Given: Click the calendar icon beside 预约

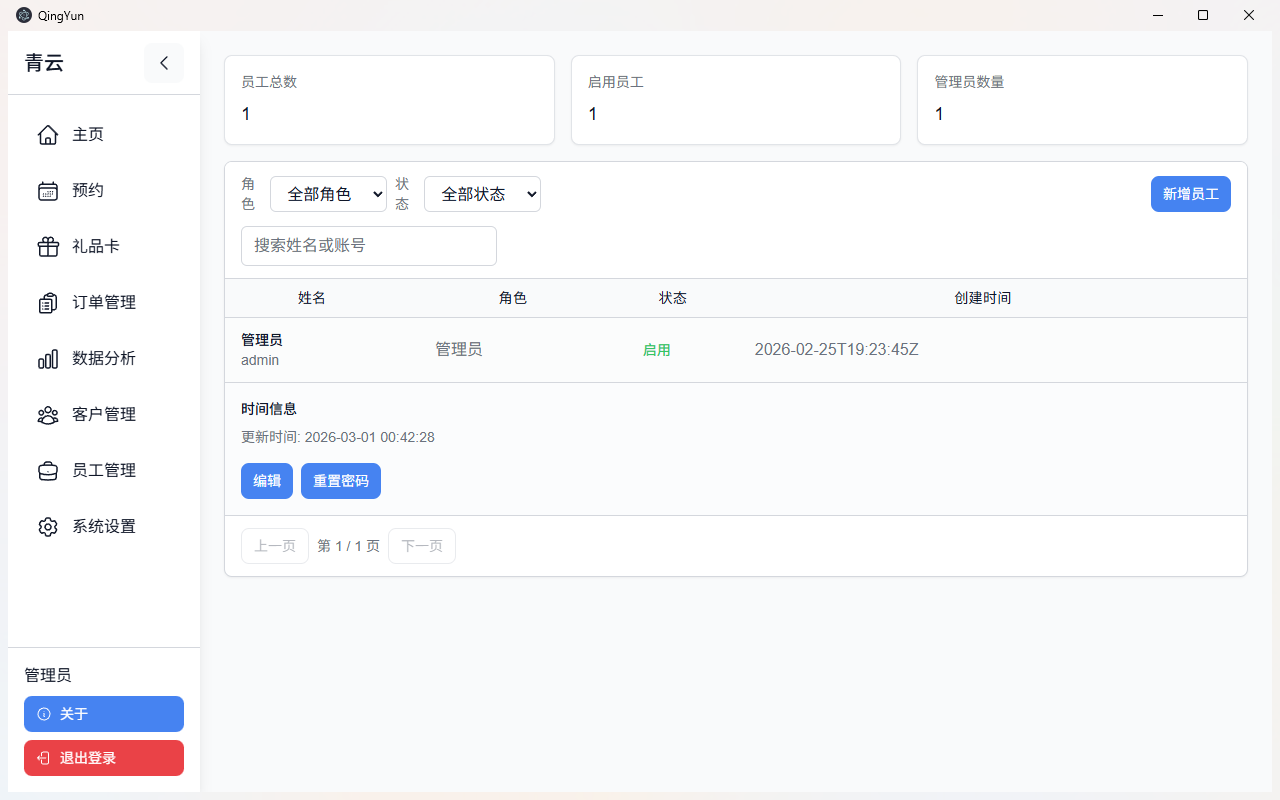Looking at the screenshot, I should click(x=48, y=191).
